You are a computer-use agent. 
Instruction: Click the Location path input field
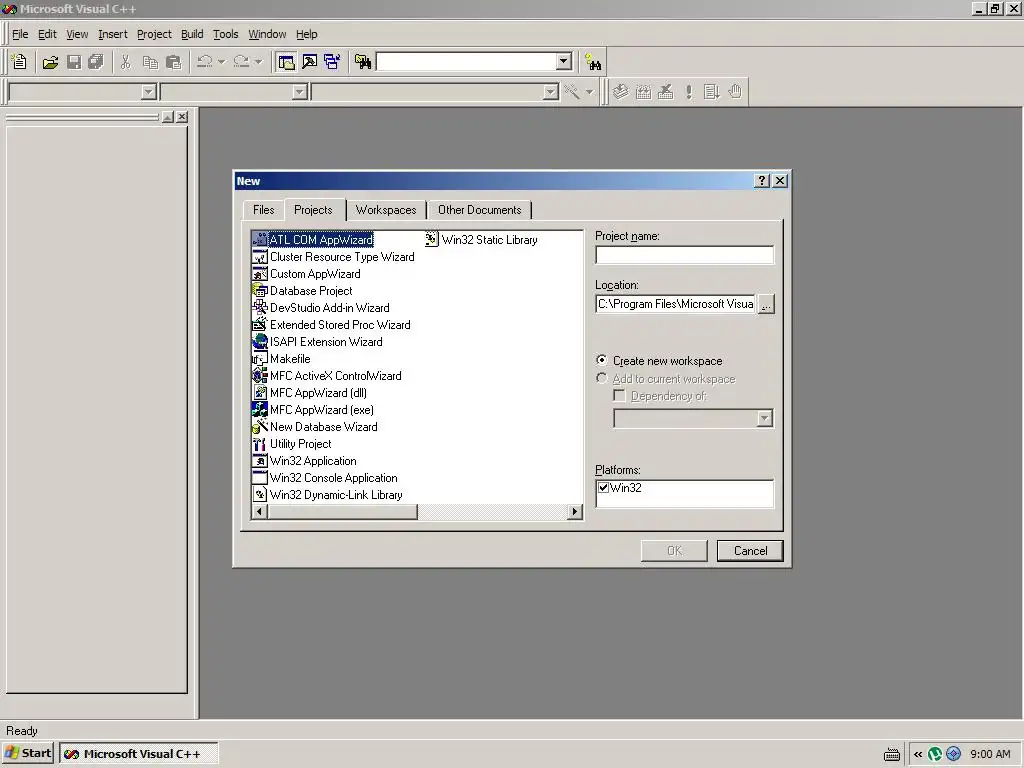tap(676, 304)
